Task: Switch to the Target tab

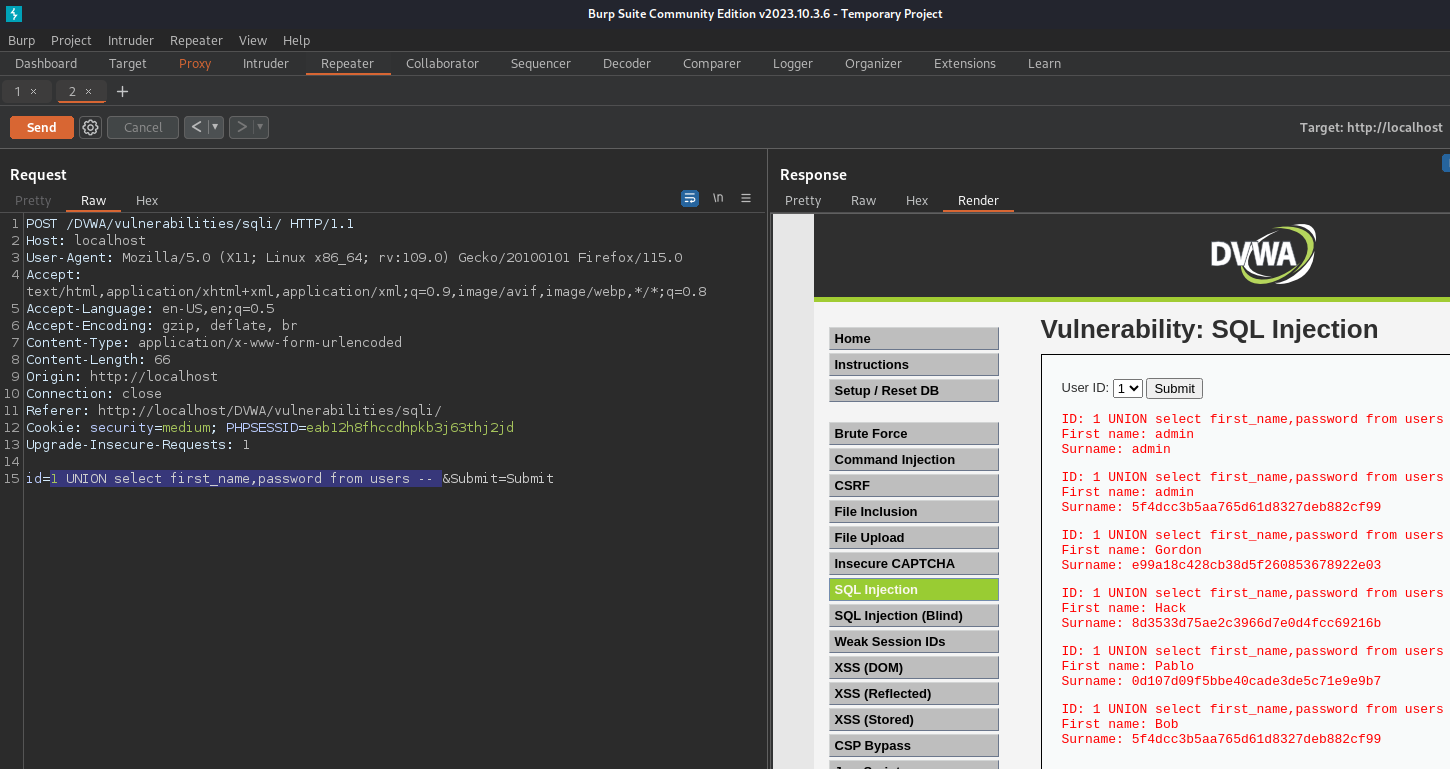Action: tap(128, 63)
